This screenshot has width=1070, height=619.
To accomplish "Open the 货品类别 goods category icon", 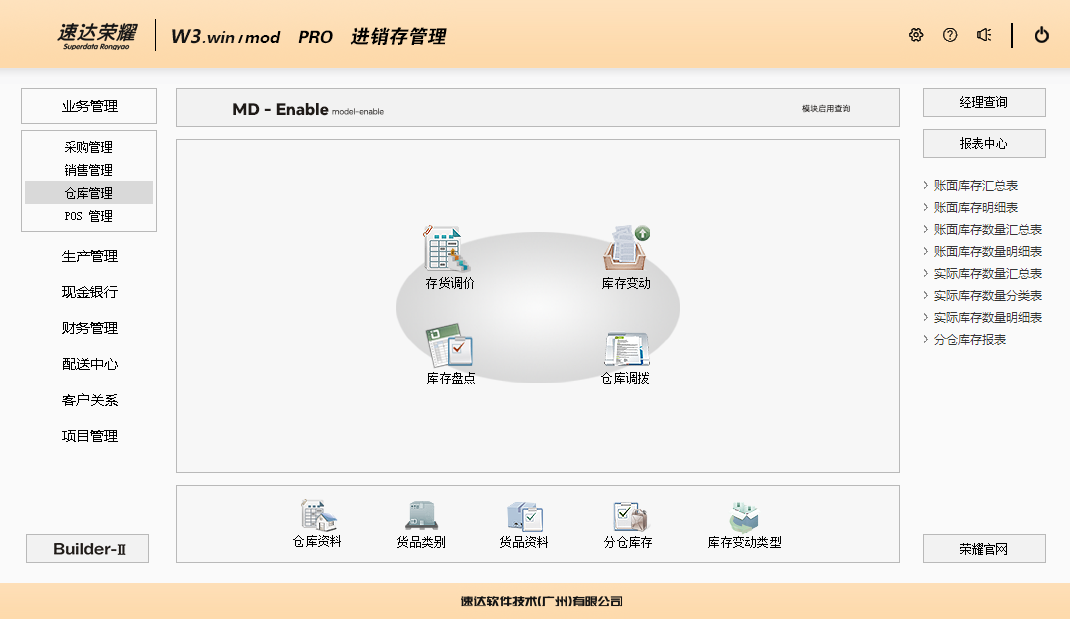I will point(421,516).
